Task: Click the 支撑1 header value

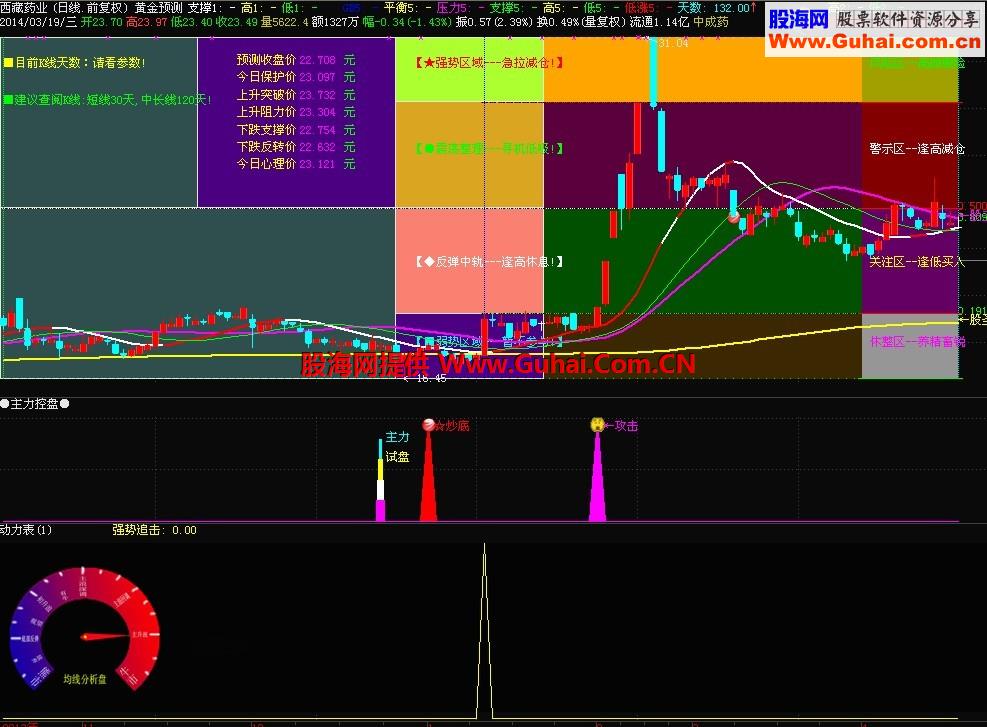Action: tap(212, 8)
